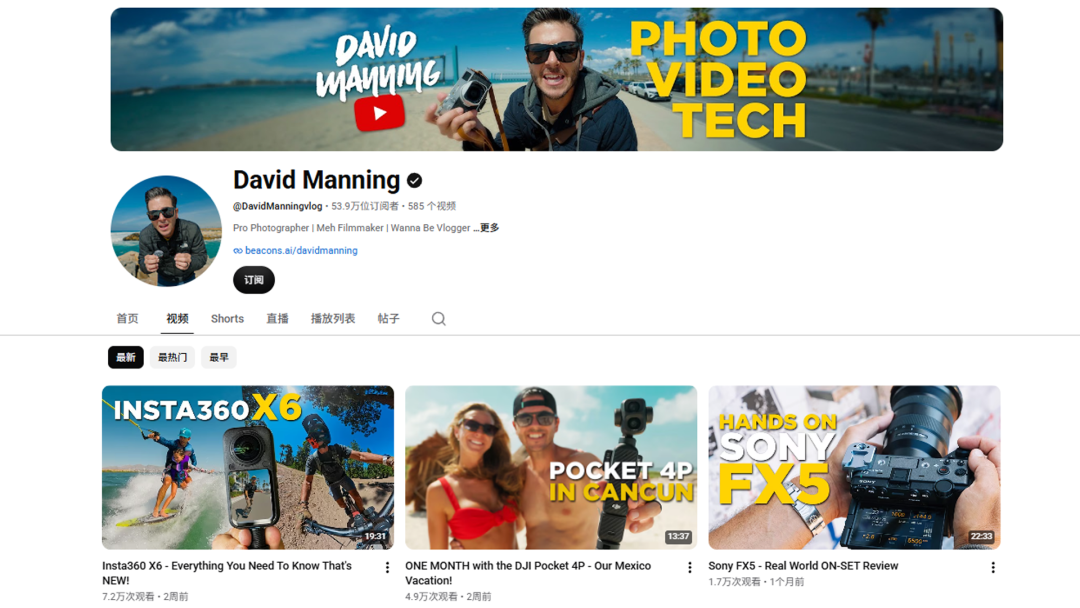Click David Manning's round profile avatar
The height and width of the screenshot is (608, 1080).
point(166,231)
